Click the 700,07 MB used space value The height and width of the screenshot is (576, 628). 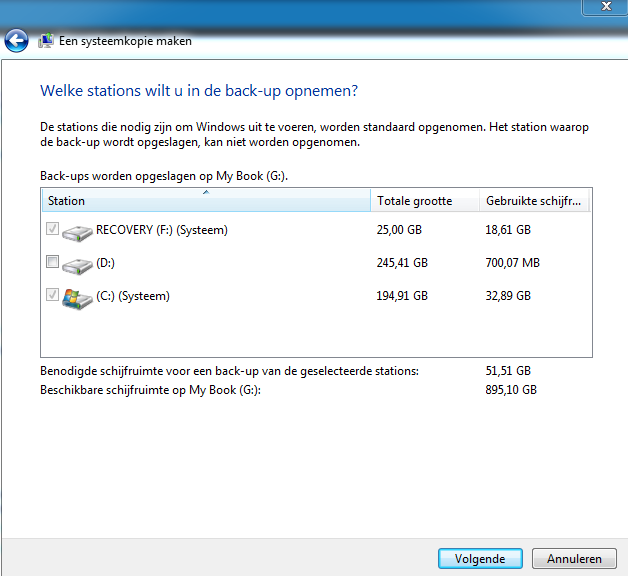point(513,263)
